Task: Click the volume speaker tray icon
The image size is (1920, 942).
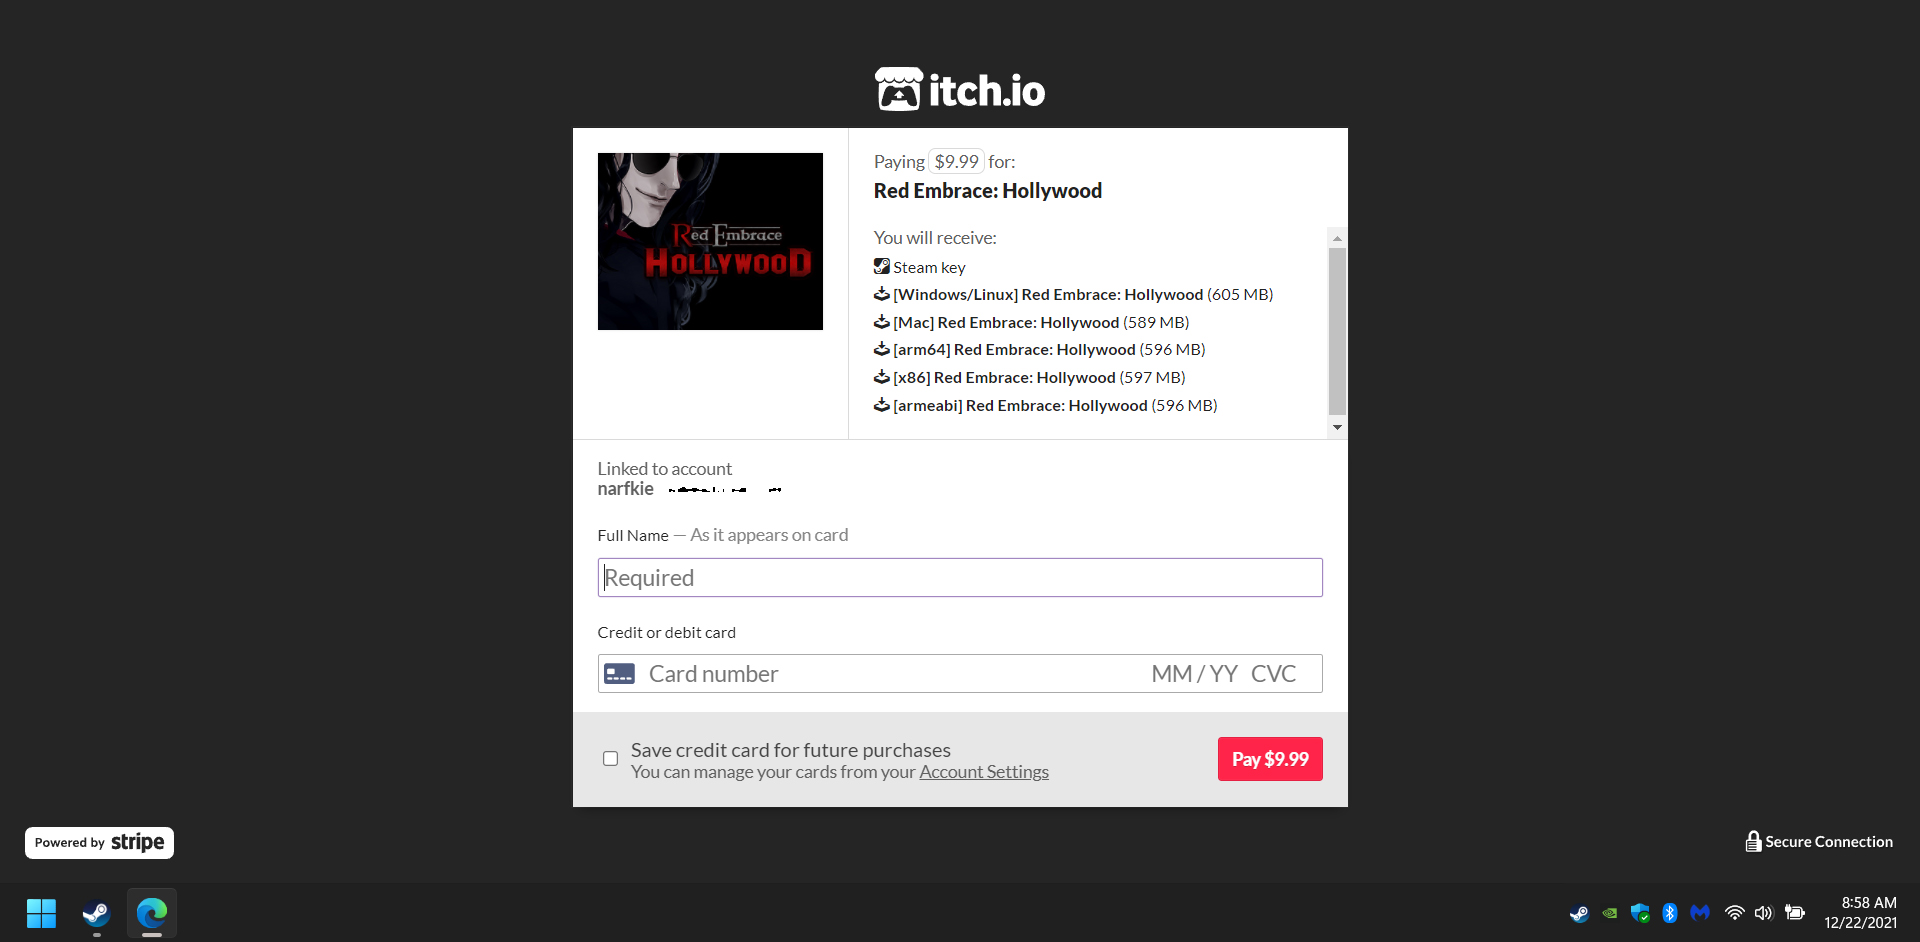Action: 1763,912
